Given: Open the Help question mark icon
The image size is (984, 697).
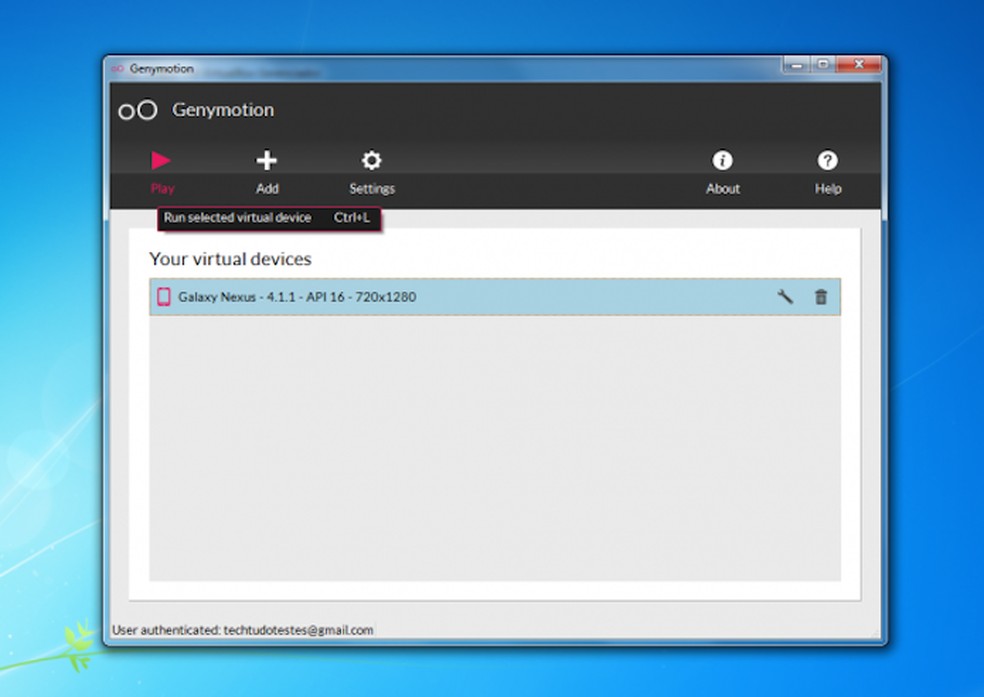Looking at the screenshot, I should pyautogui.click(x=828, y=160).
